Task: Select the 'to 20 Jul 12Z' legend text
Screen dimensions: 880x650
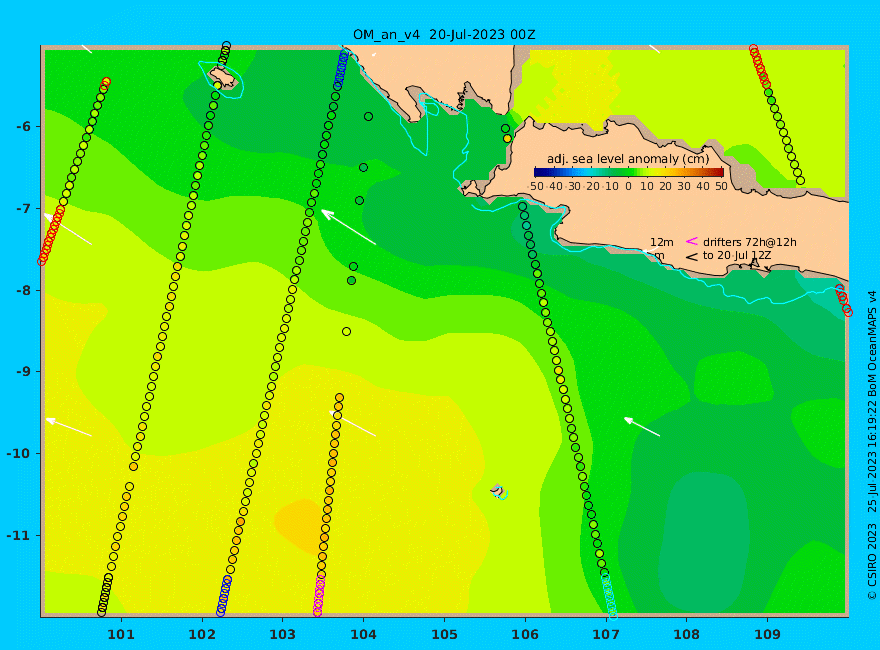Action: coord(737,255)
